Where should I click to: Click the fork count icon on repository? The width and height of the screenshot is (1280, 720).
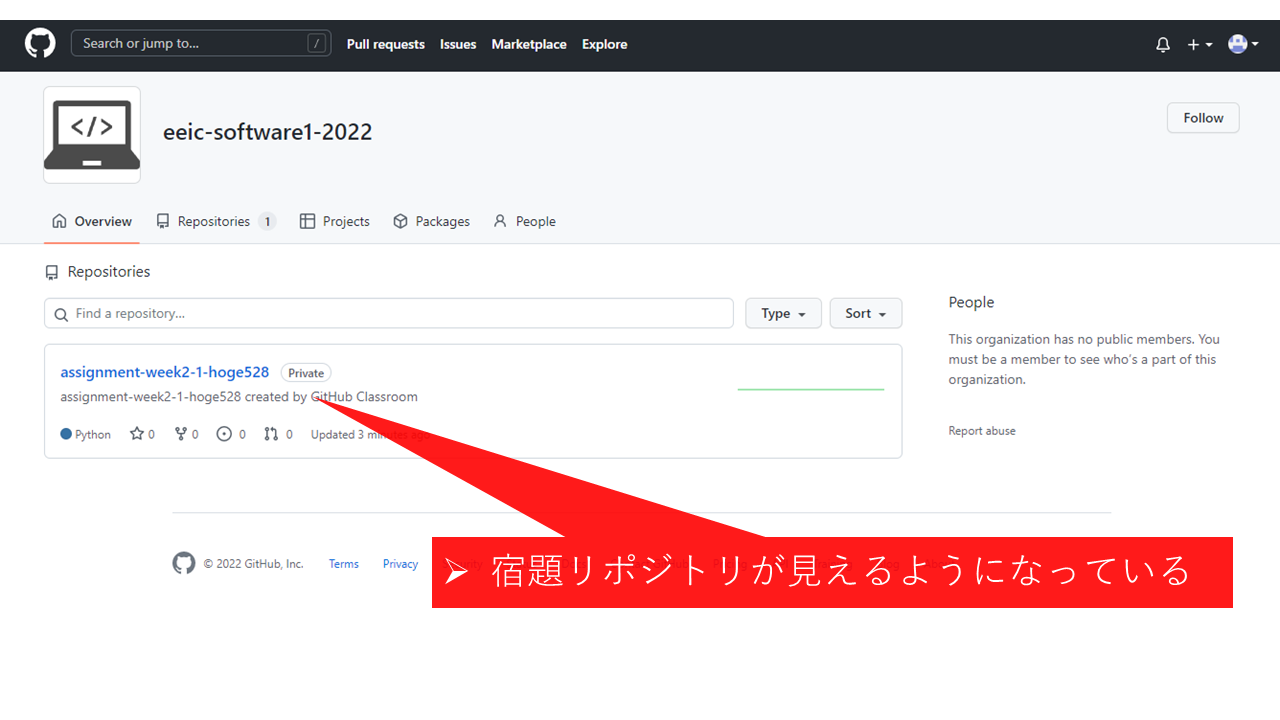point(180,434)
